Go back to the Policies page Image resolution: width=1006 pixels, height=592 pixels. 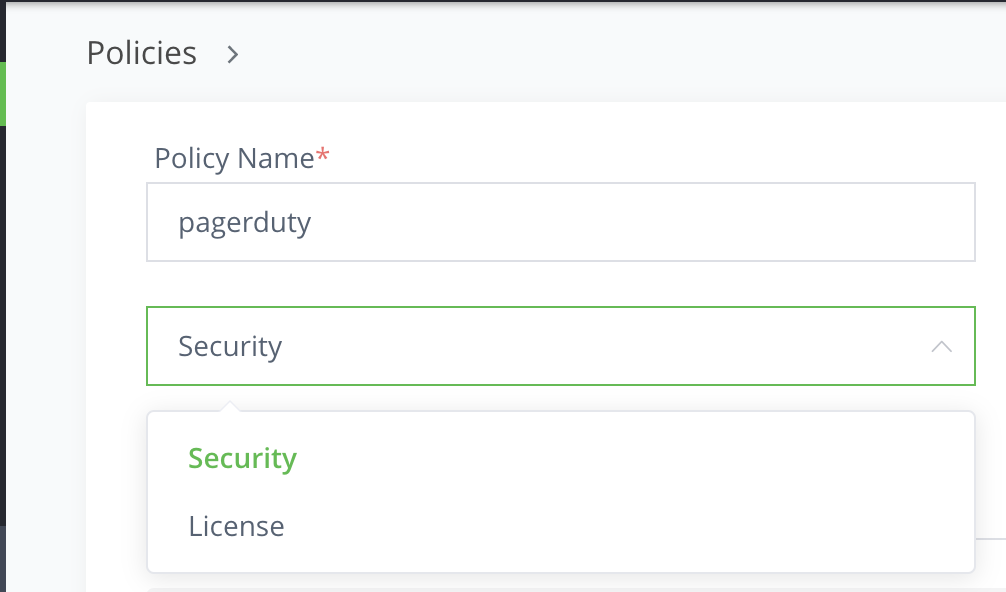pos(142,53)
